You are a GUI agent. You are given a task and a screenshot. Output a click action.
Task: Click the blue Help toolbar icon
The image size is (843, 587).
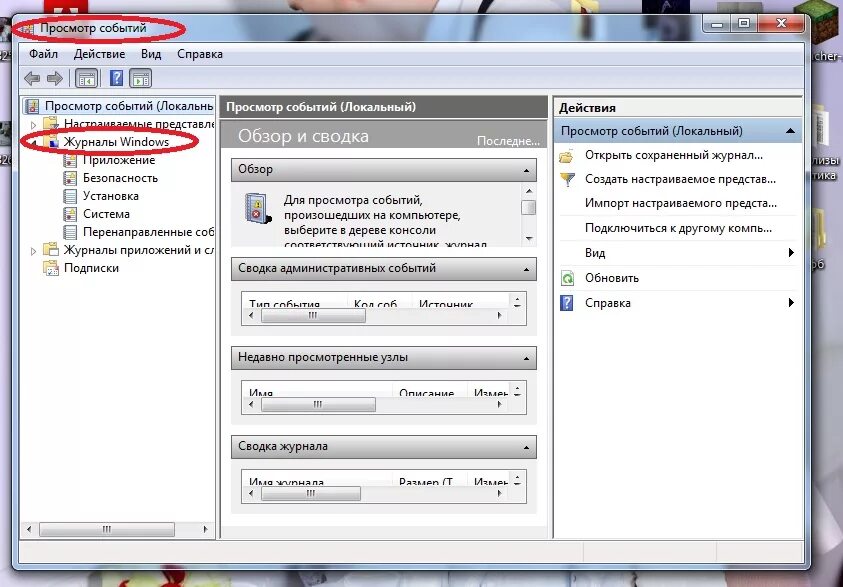(x=116, y=78)
